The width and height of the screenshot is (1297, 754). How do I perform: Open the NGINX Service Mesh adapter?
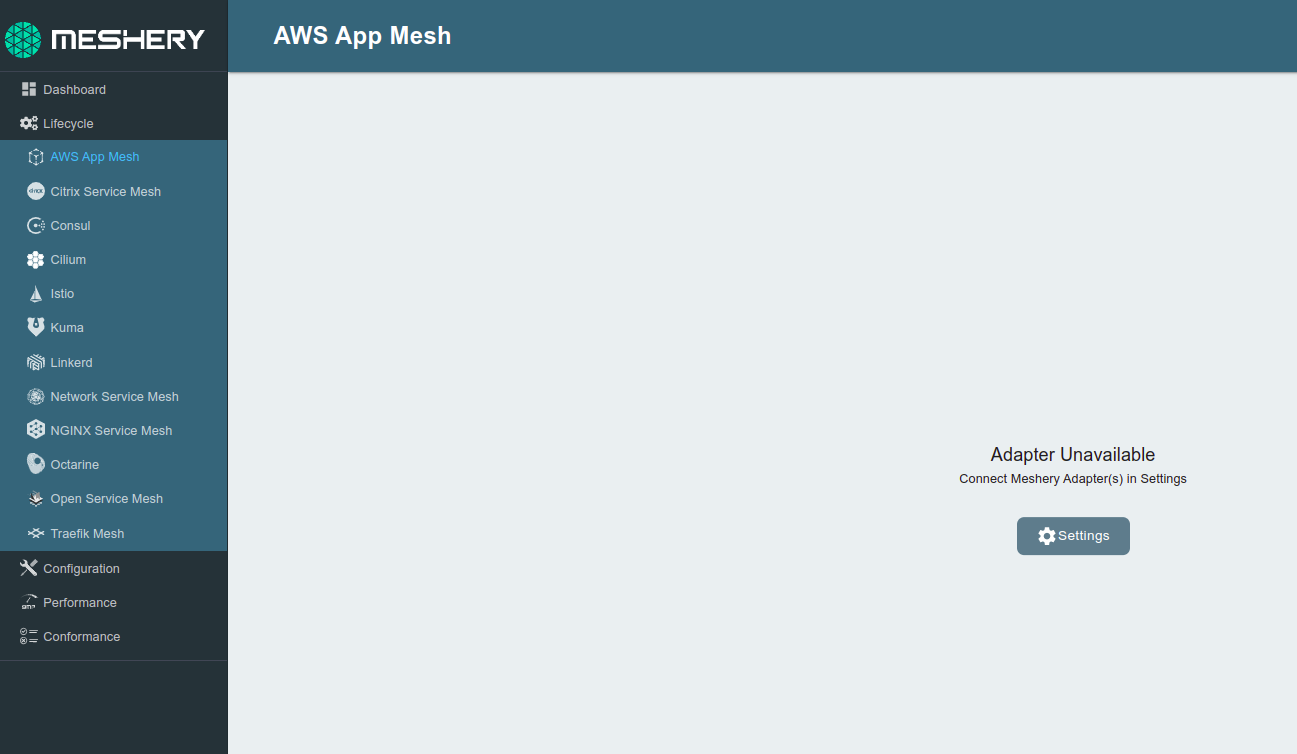pyautogui.click(x=35, y=430)
